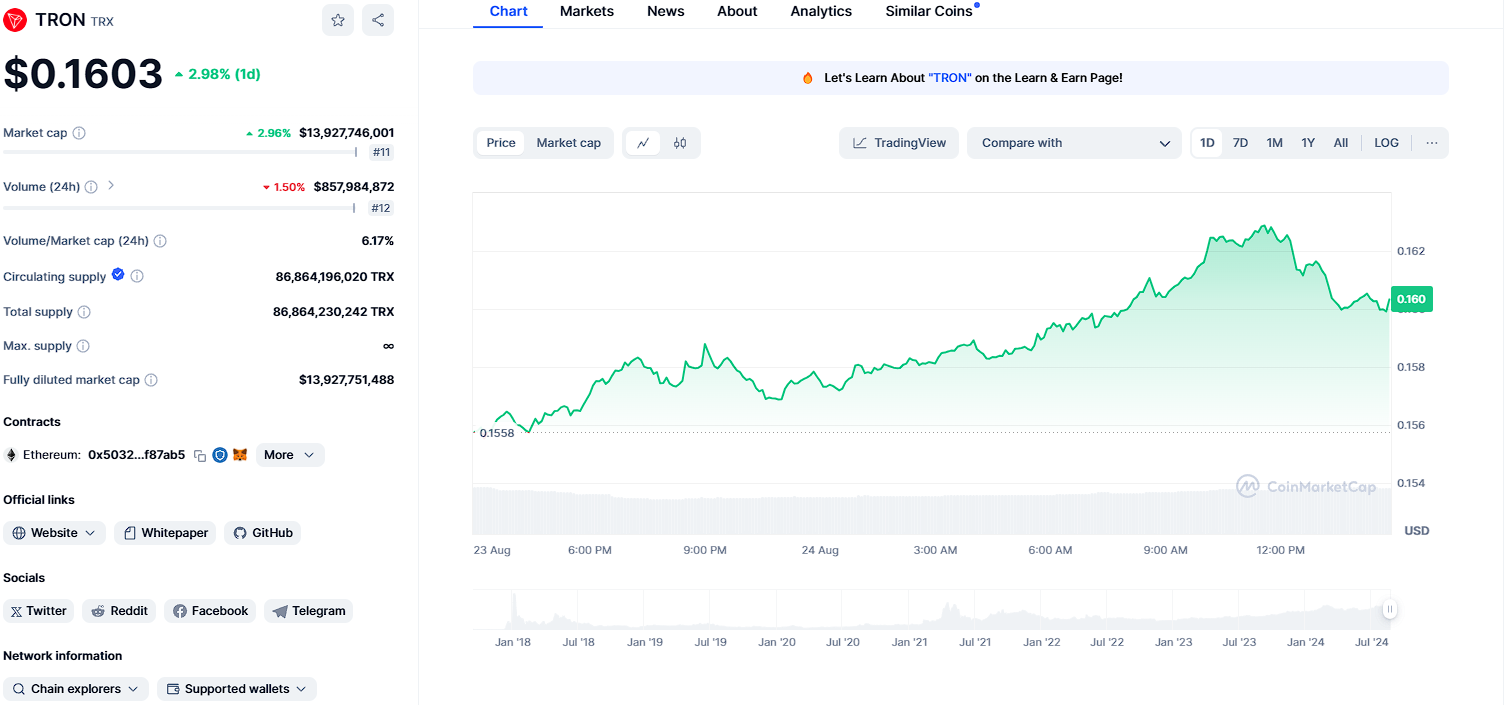1504x705 pixels.
Task: Expand the More contracts dropdown
Action: (x=290, y=455)
